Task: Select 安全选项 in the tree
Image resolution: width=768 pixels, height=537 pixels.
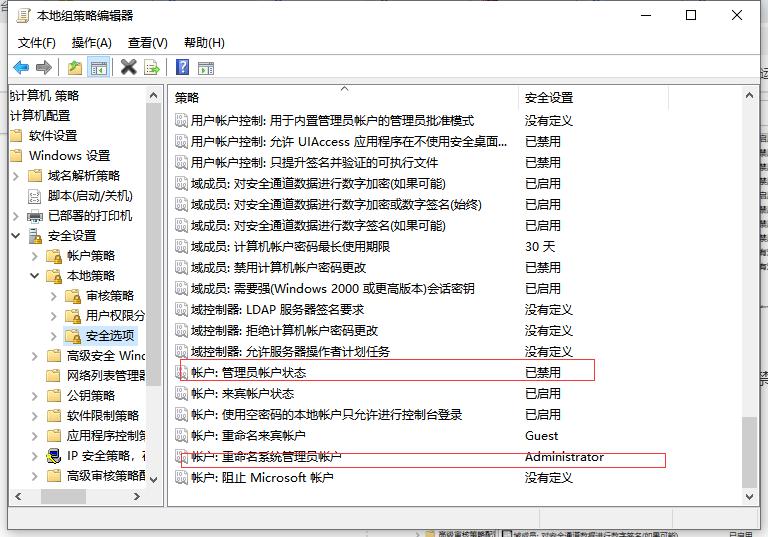Action: pyautogui.click(x=110, y=336)
